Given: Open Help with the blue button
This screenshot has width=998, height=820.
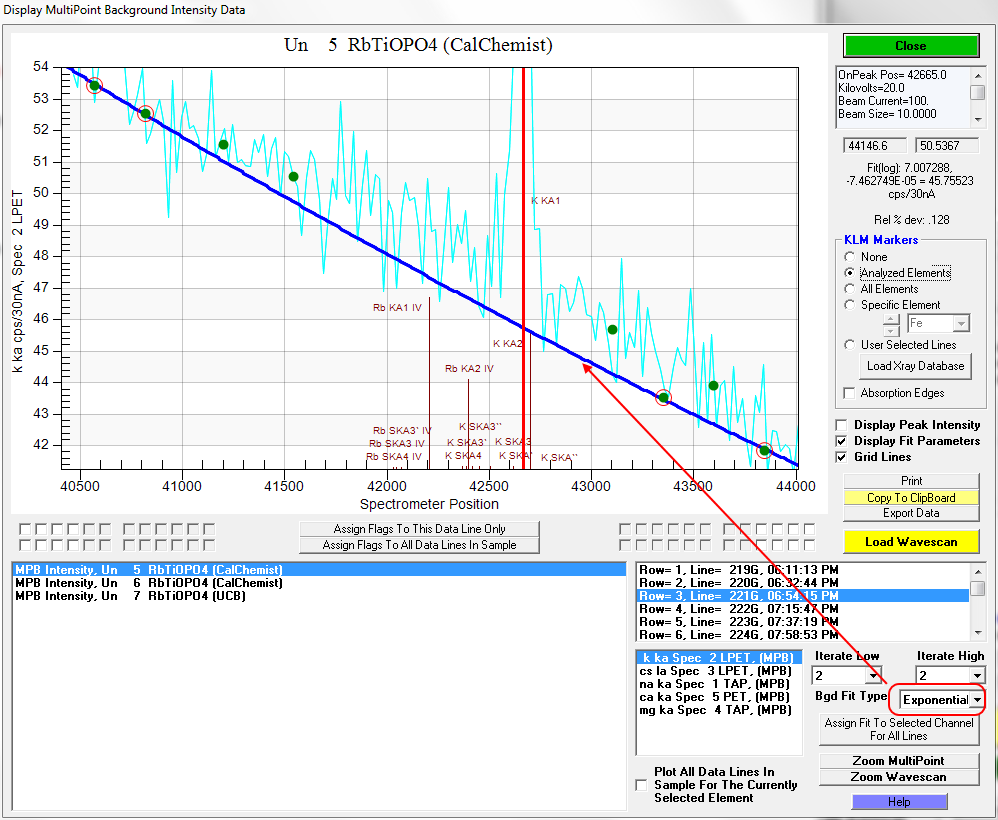Looking at the screenshot, I should (x=899, y=802).
